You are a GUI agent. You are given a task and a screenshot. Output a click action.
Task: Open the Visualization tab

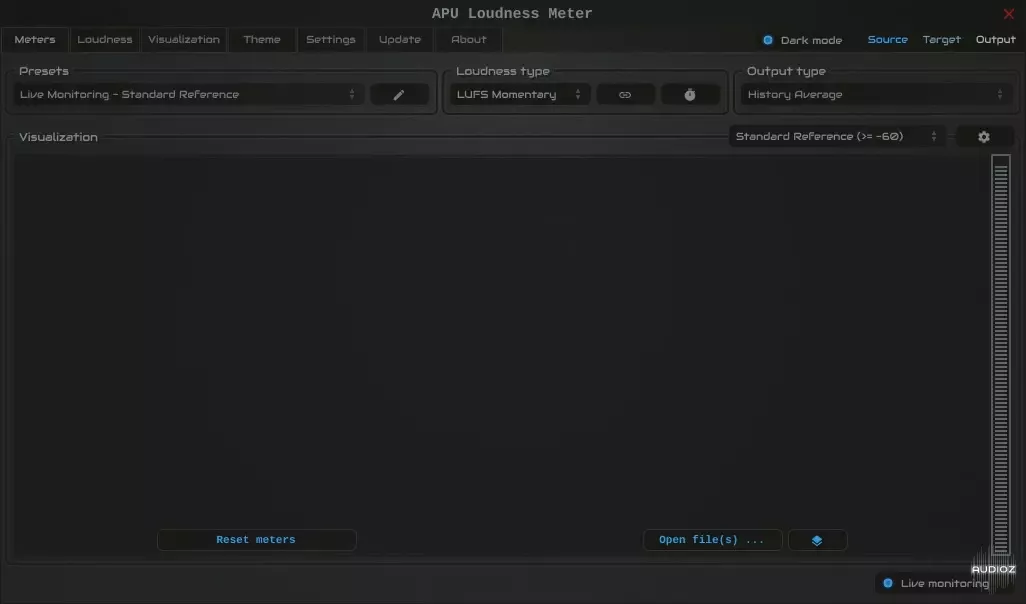point(184,39)
